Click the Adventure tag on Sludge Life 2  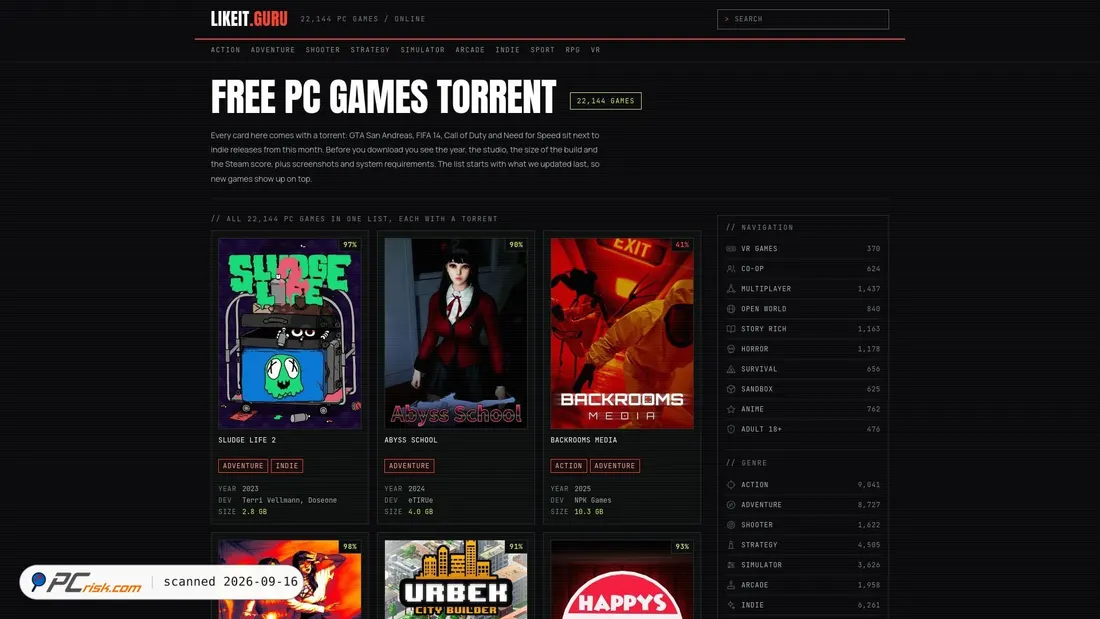tap(243, 466)
